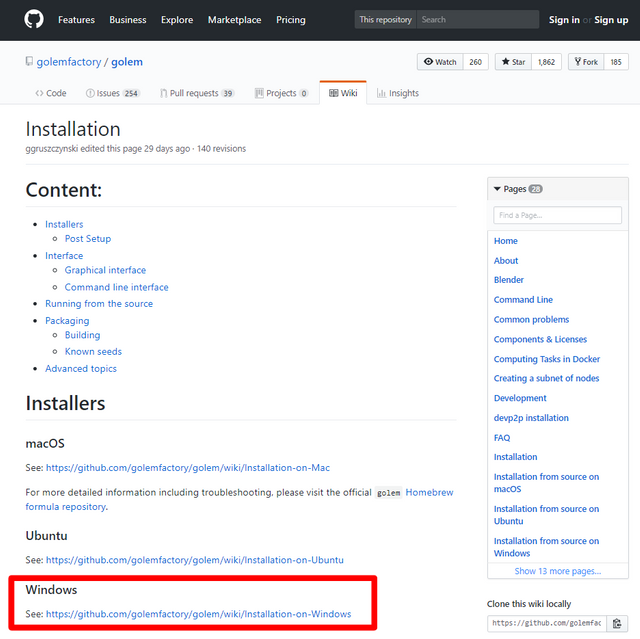Open the Blender wiki page
Image resolution: width=640 pixels, height=639 pixels.
pyautogui.click(x=509, y=280)
